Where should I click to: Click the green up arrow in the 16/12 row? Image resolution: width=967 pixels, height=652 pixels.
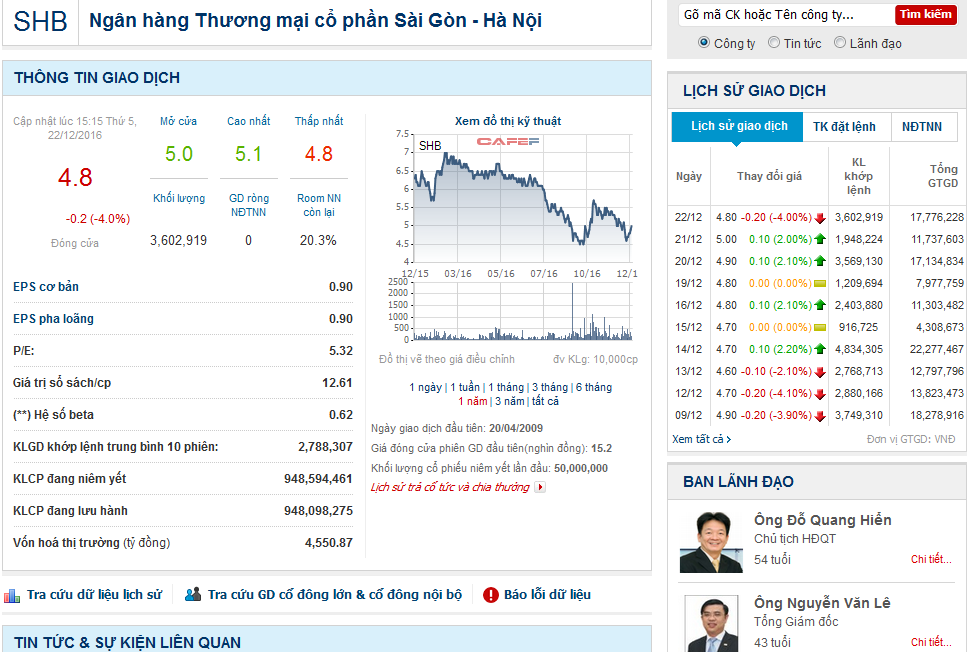pyautogui.click(x=820, y=305)
